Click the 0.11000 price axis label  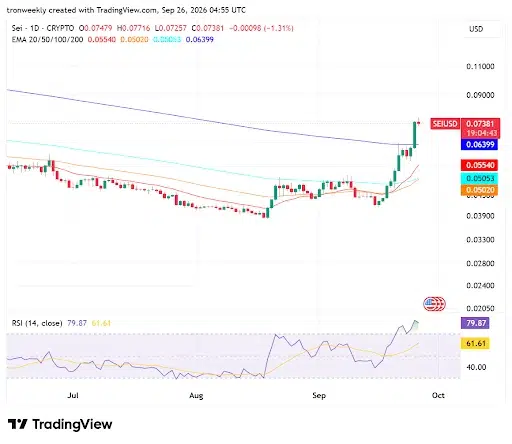[x=480, y=66]
